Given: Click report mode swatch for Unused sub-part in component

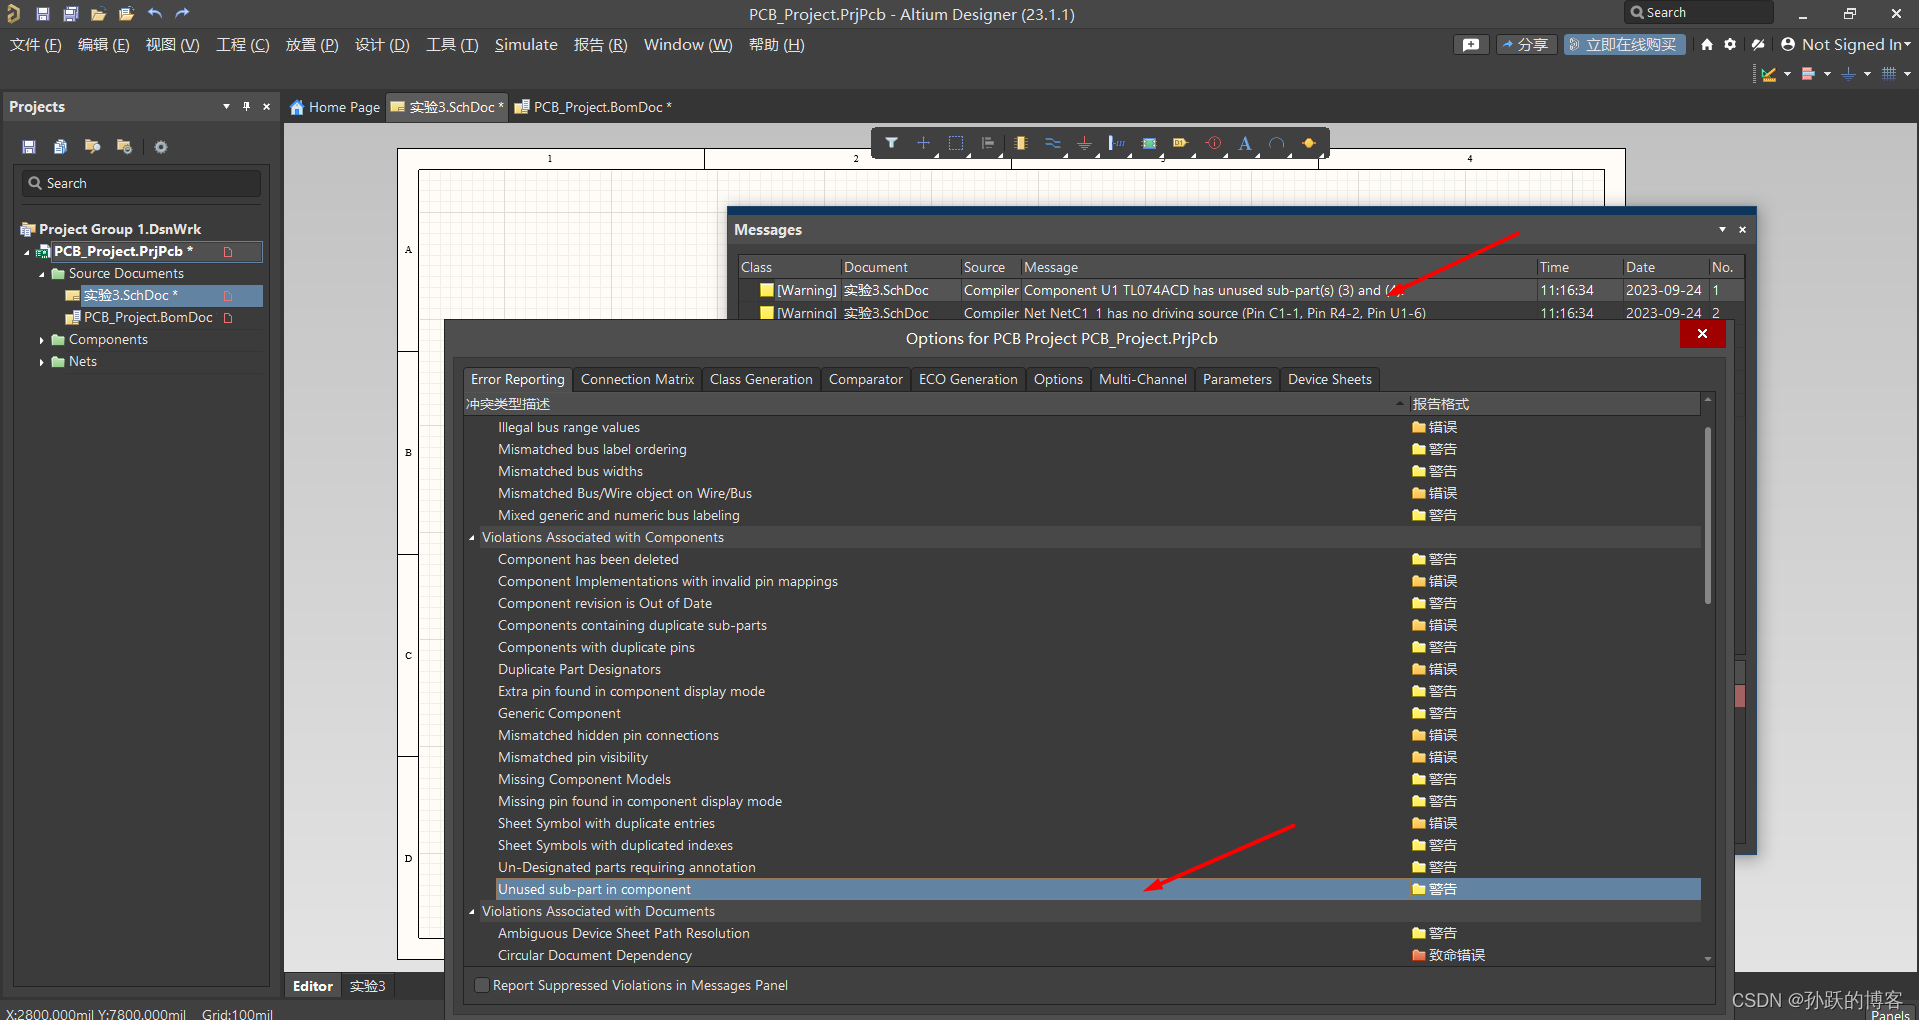Looking at the screenshot, I should 1419,889.
